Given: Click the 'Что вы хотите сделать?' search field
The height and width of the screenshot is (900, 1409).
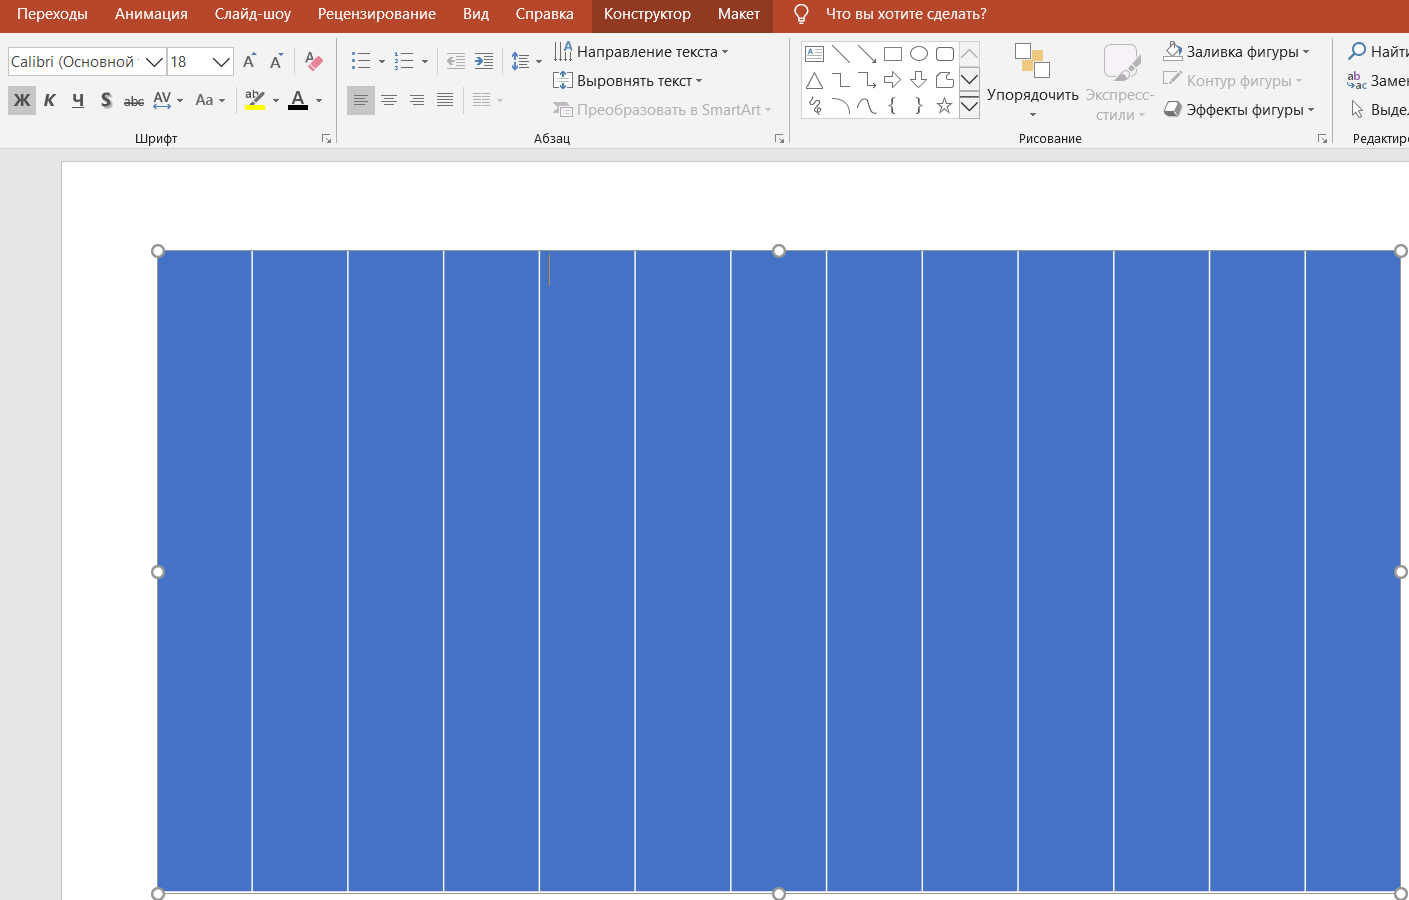Looking at the screenshot, I should [x=905, y=14].
